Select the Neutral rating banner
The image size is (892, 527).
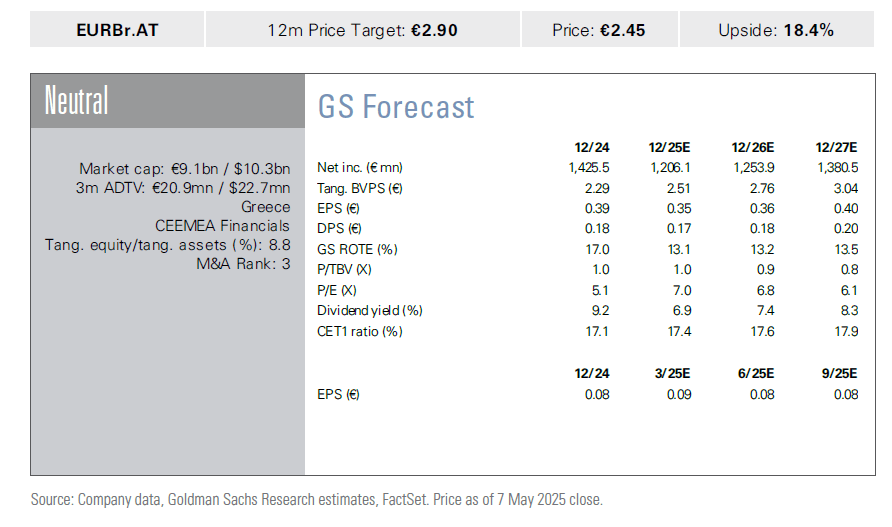coord(77,101)
